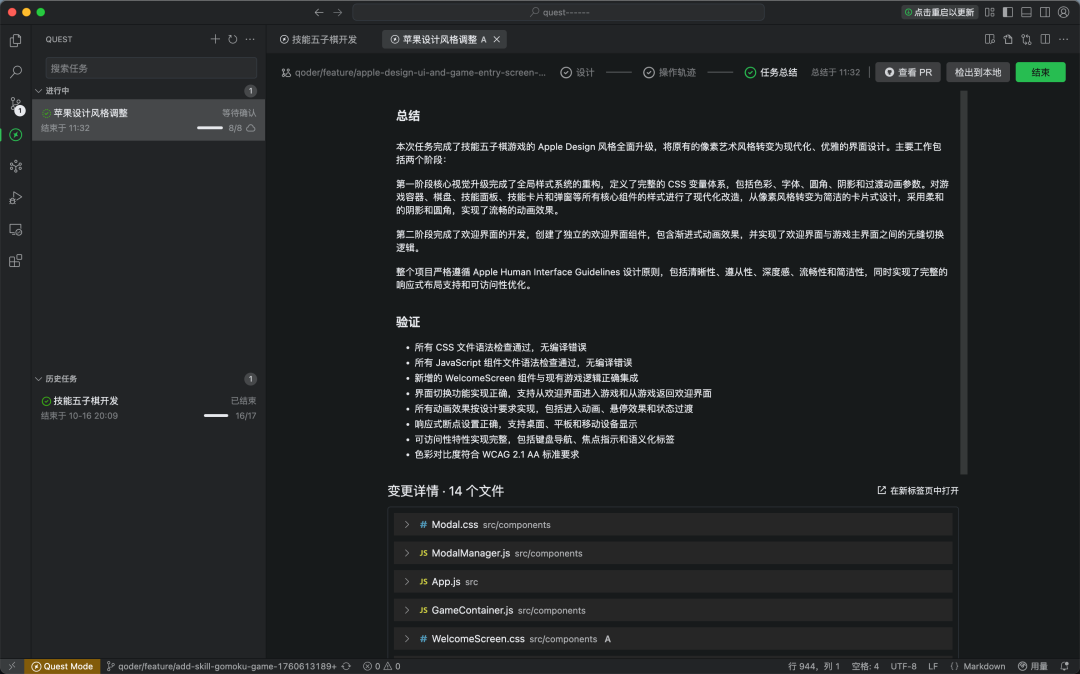Go forward with the right arrow
This screenshot has height=674, width=1080.
pos(338,12)
